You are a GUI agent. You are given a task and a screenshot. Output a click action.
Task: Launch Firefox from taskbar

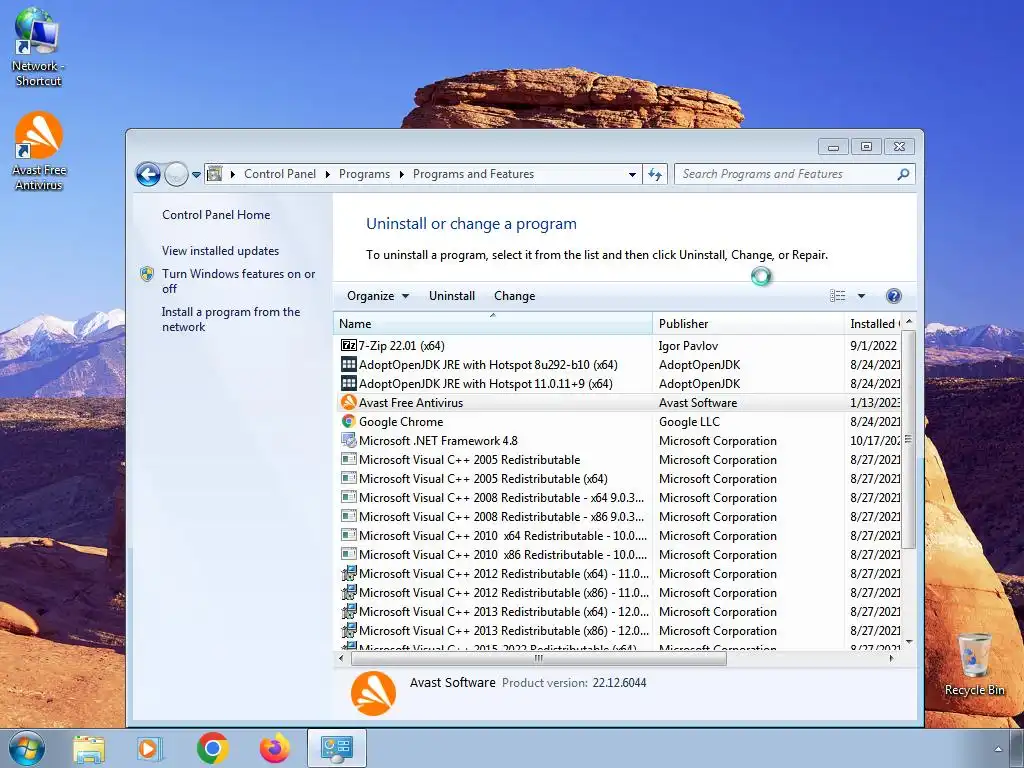274,748
